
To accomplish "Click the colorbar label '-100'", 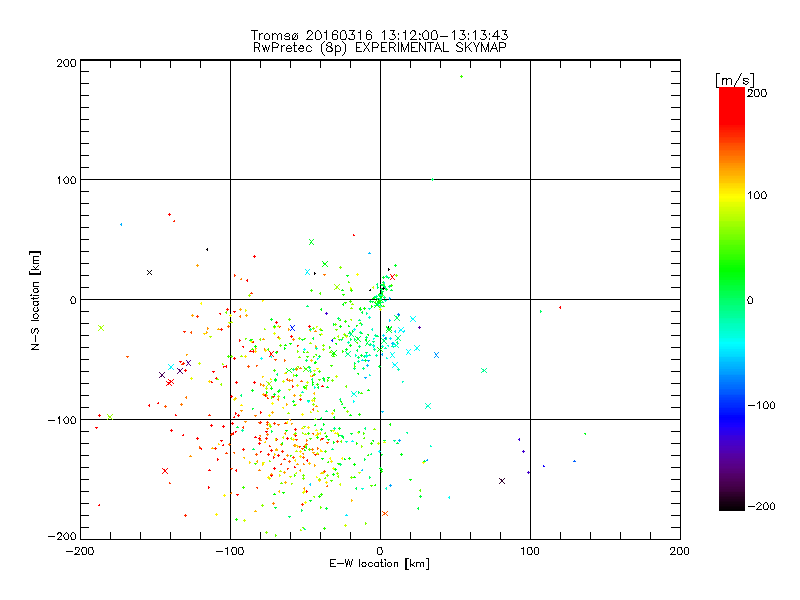I will [761, 406].
